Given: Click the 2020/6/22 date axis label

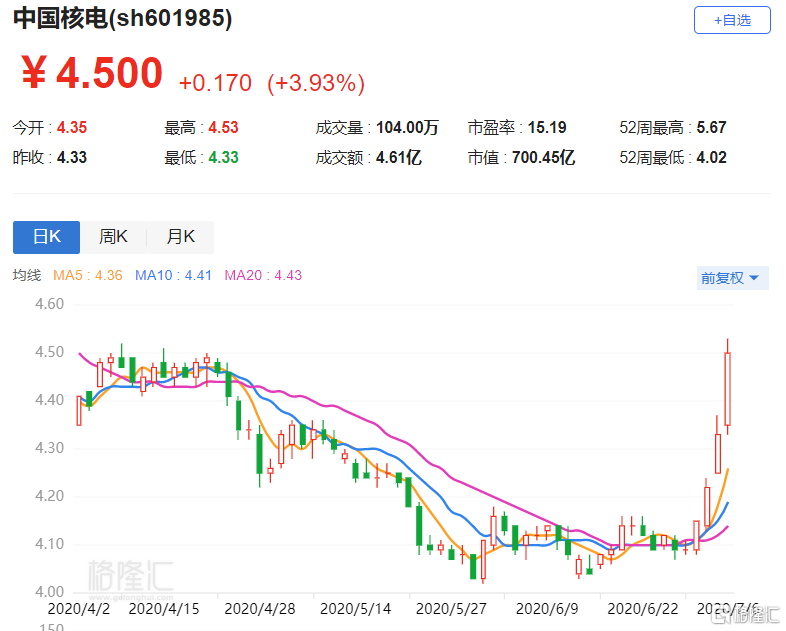Looking at the screenshot, I should point(643,609).
